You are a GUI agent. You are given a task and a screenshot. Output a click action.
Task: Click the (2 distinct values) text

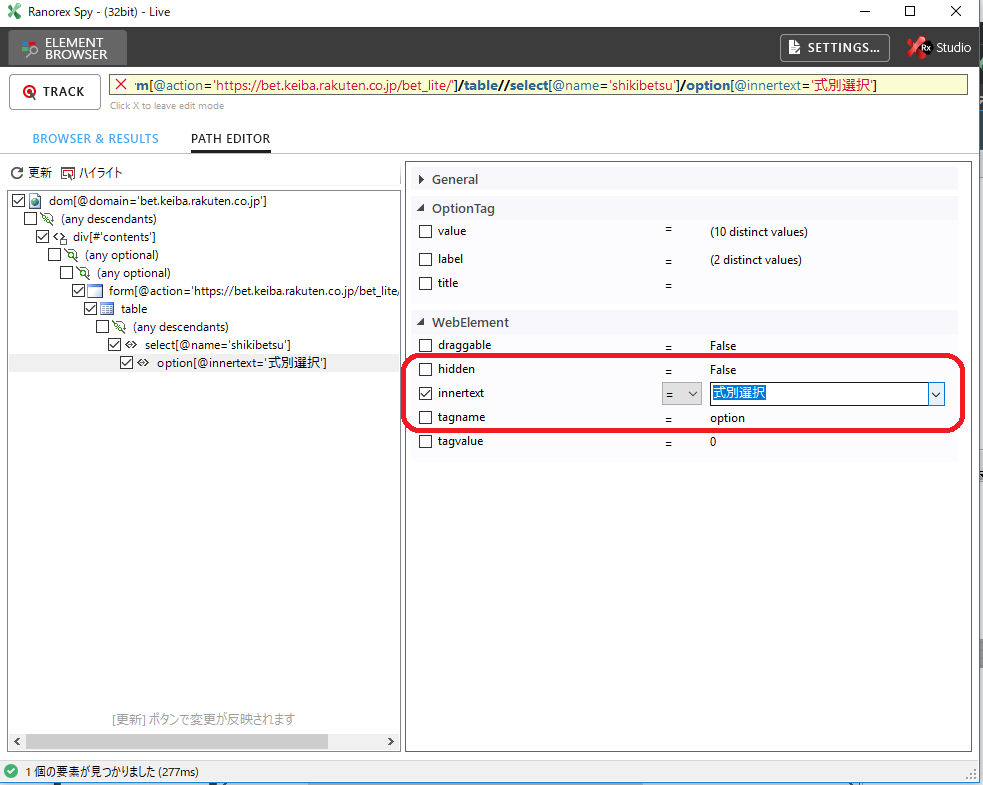point(755,260)
